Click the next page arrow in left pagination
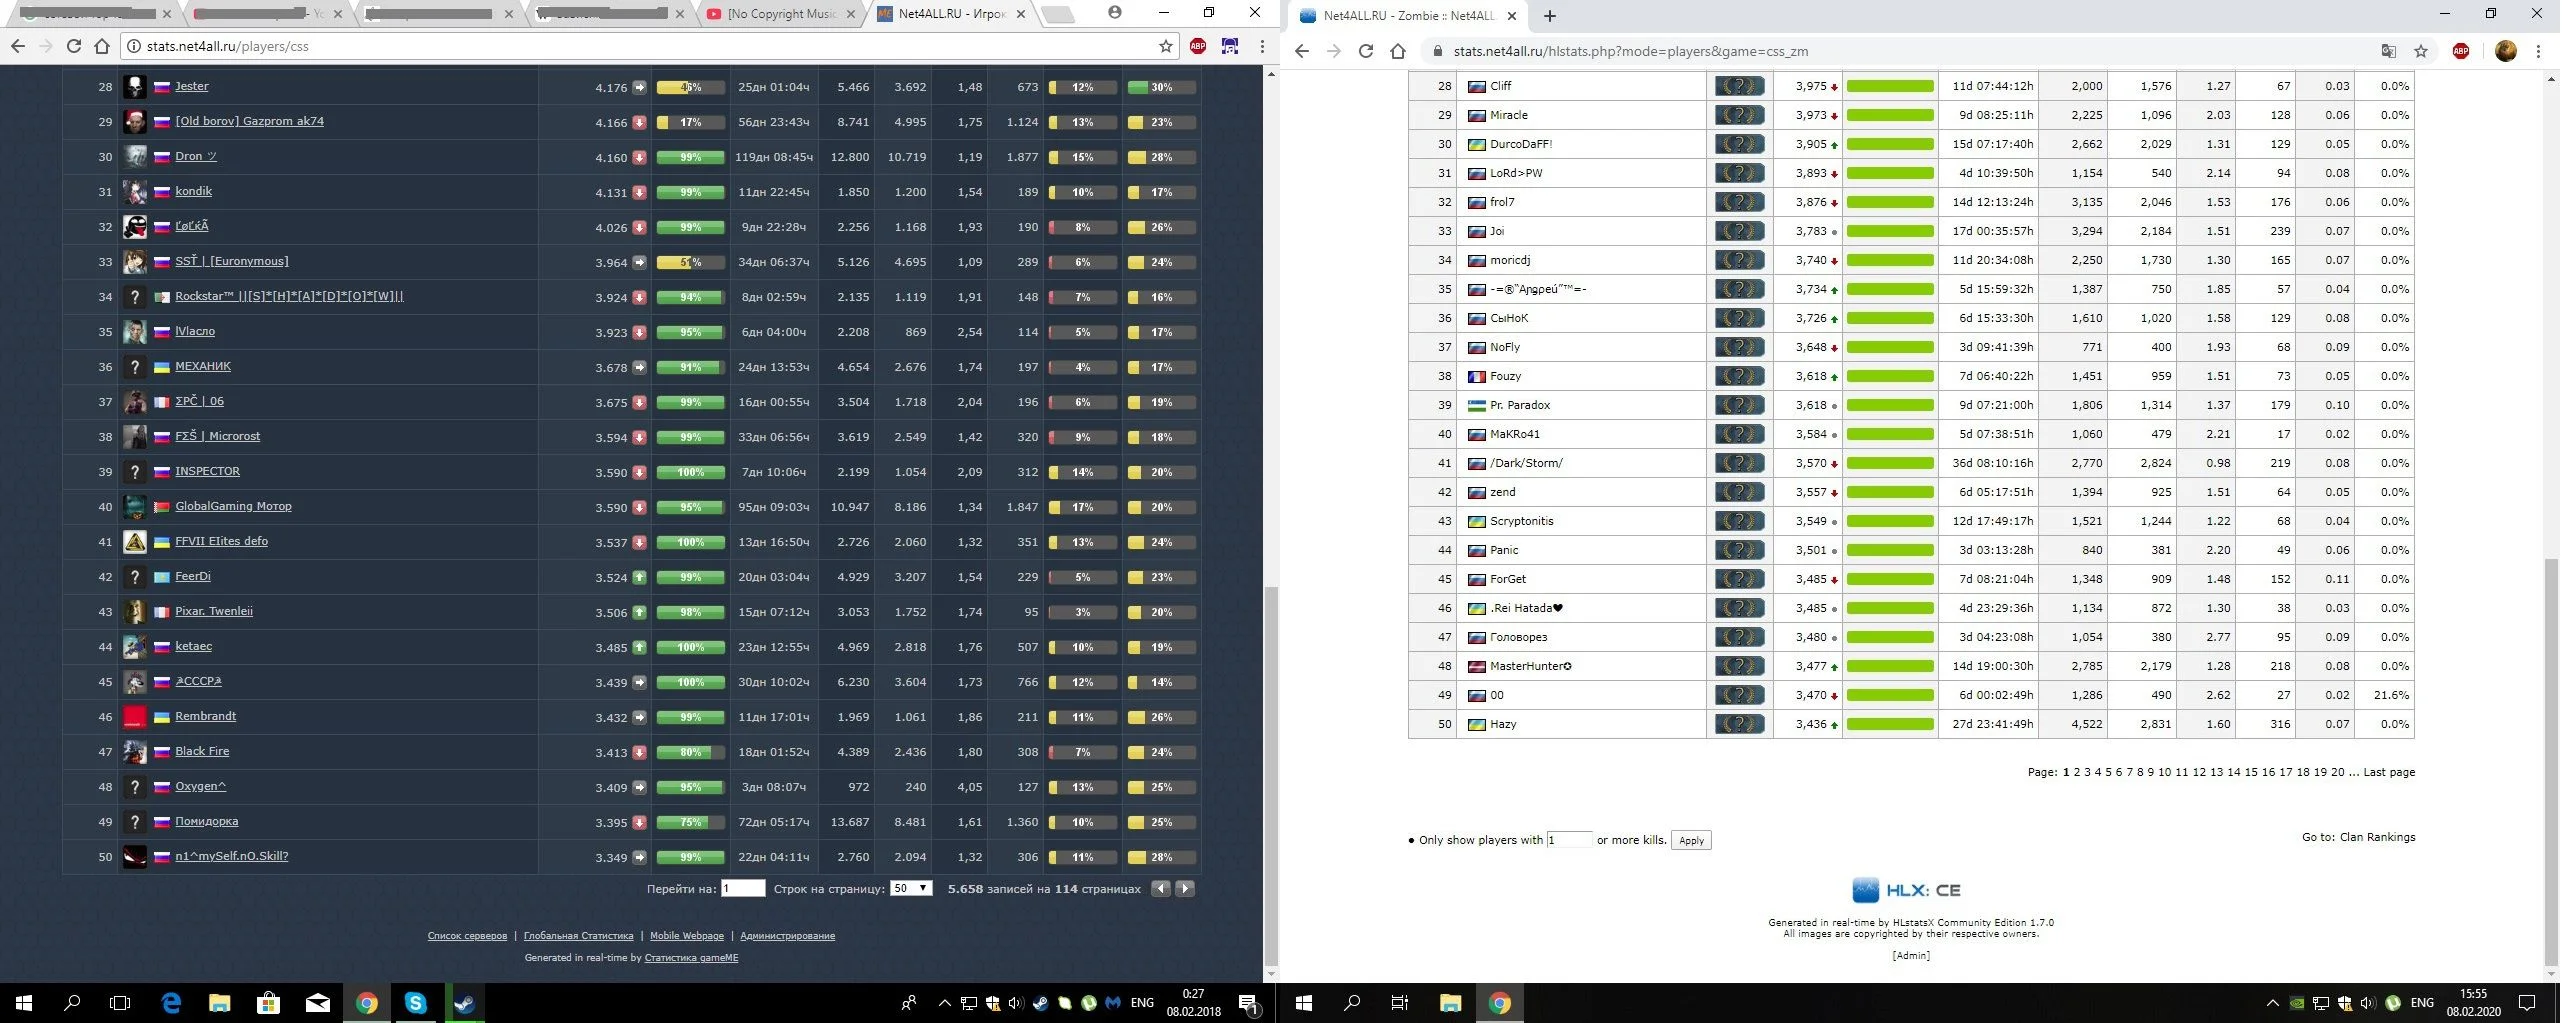The width and height of the screenshot is (2562, 1023). pyautogui.click(x=1185, y=888)
